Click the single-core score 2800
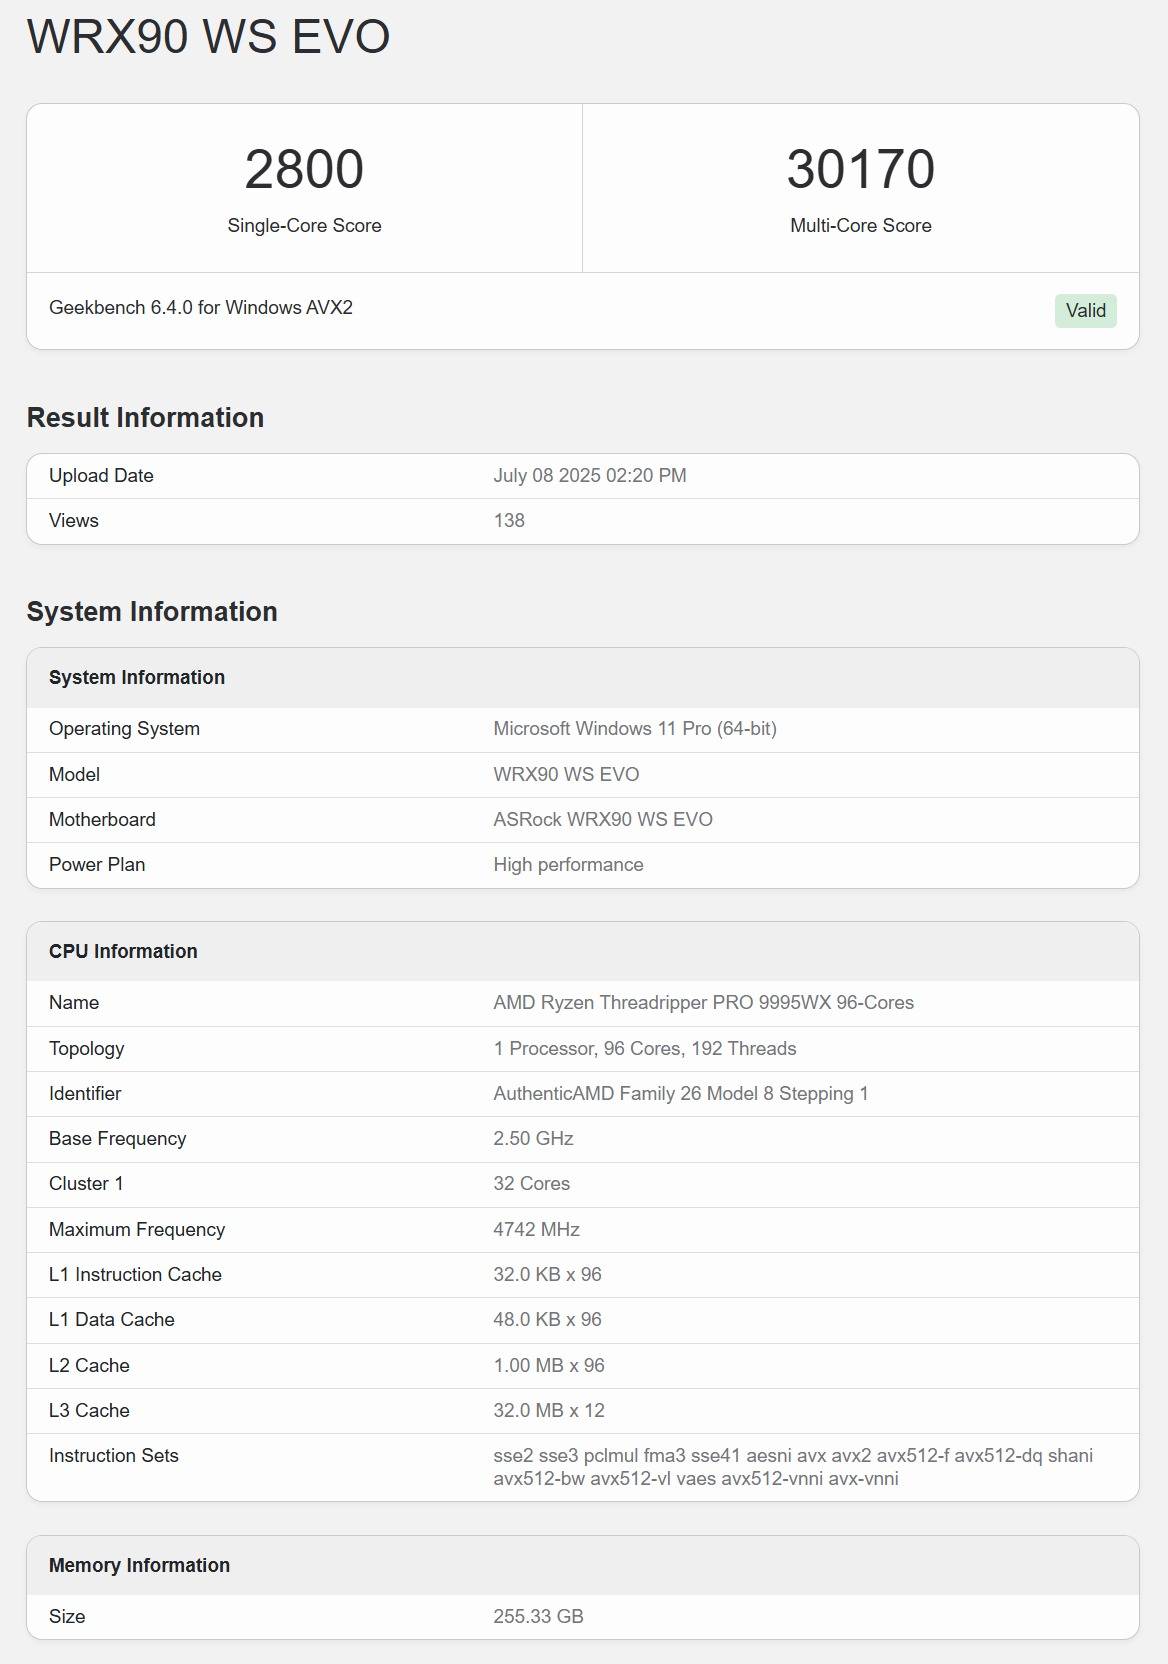The image size is (1168, 1664). [x=304, y=169]
